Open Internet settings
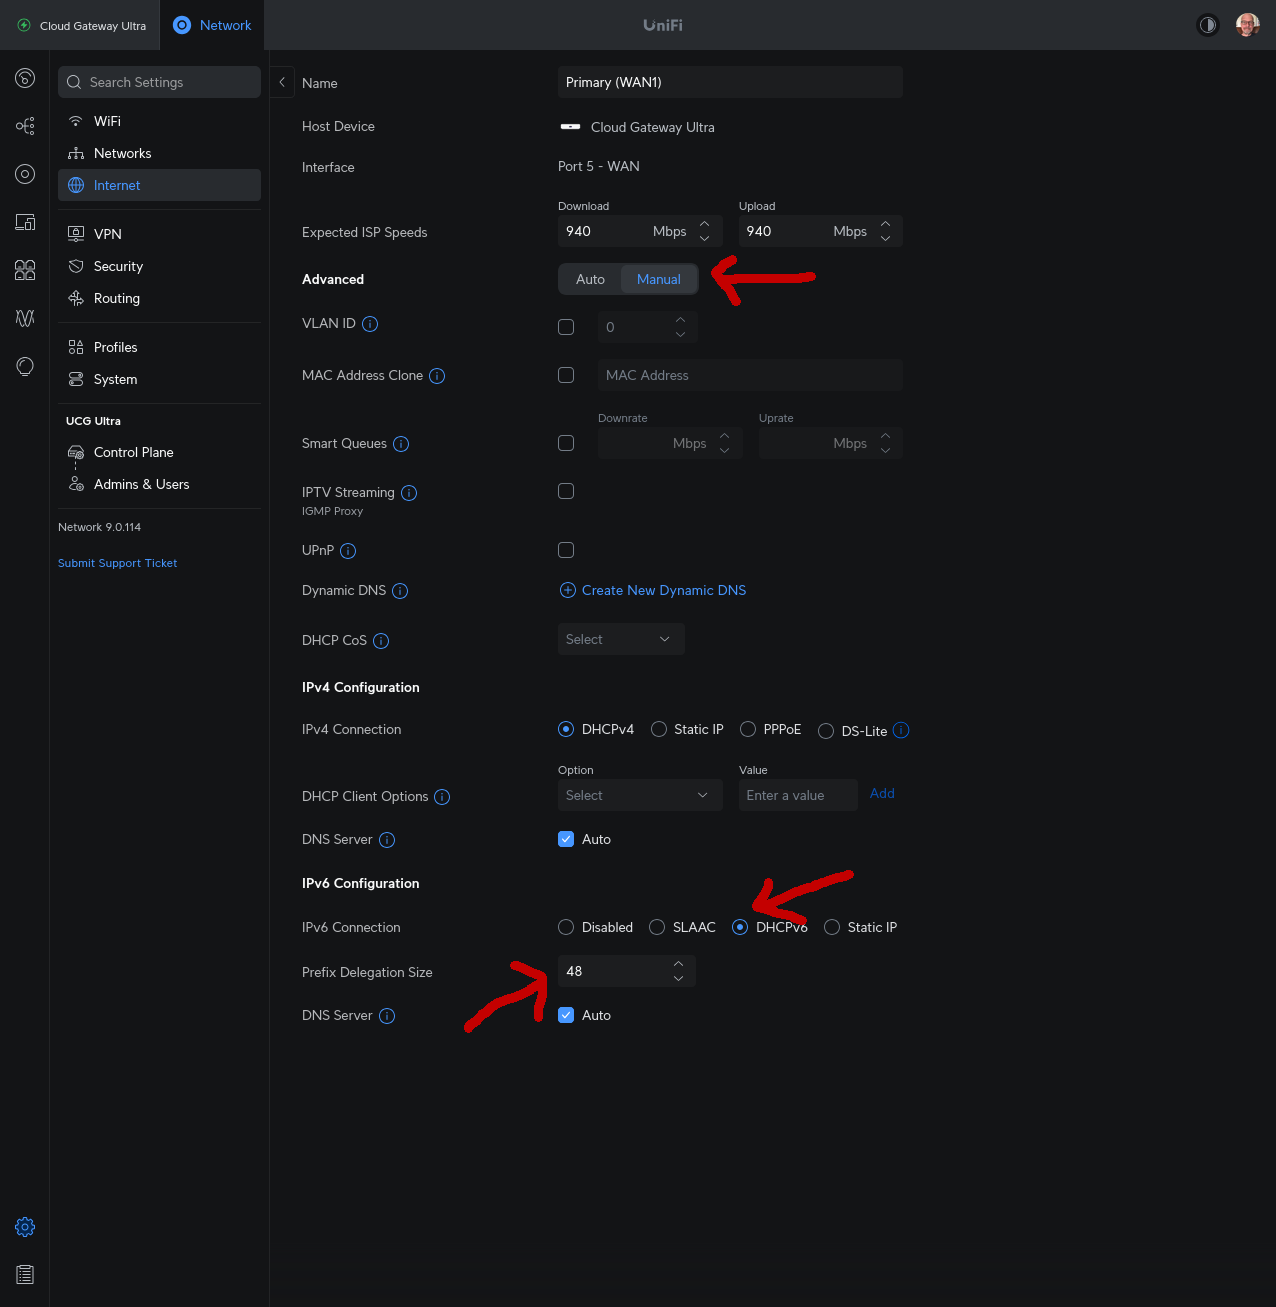This screenshot has width=1276, height=1307. 159,185
